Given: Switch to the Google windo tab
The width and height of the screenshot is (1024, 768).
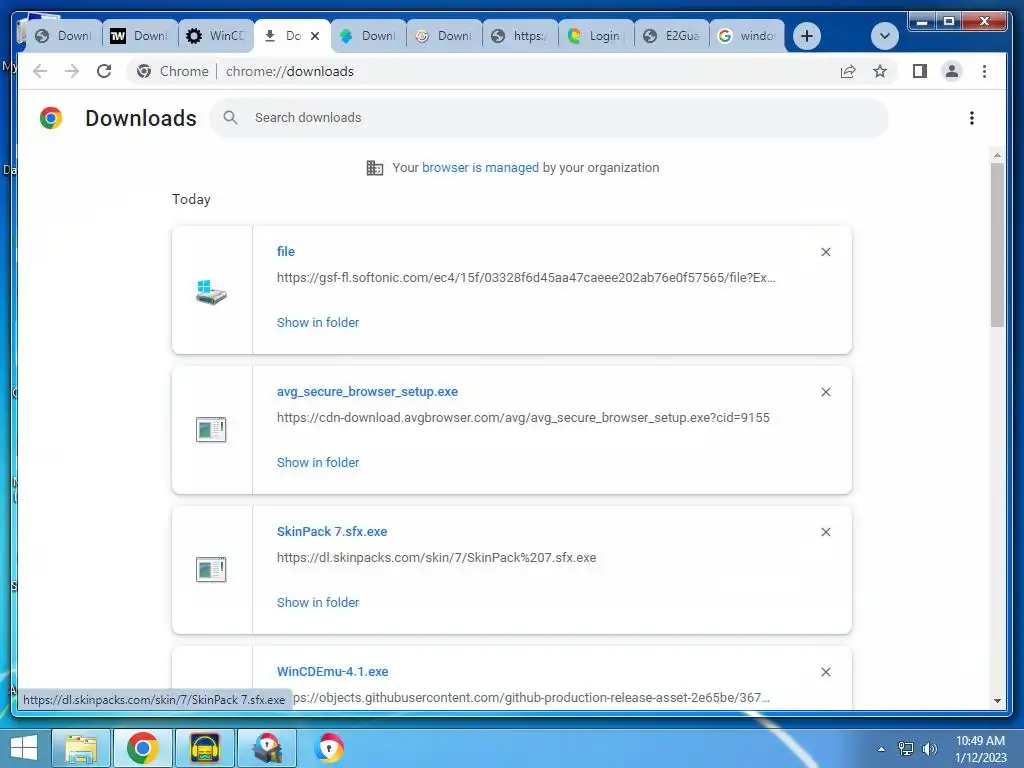Looking at the screenshot, I should coord(747,36).
